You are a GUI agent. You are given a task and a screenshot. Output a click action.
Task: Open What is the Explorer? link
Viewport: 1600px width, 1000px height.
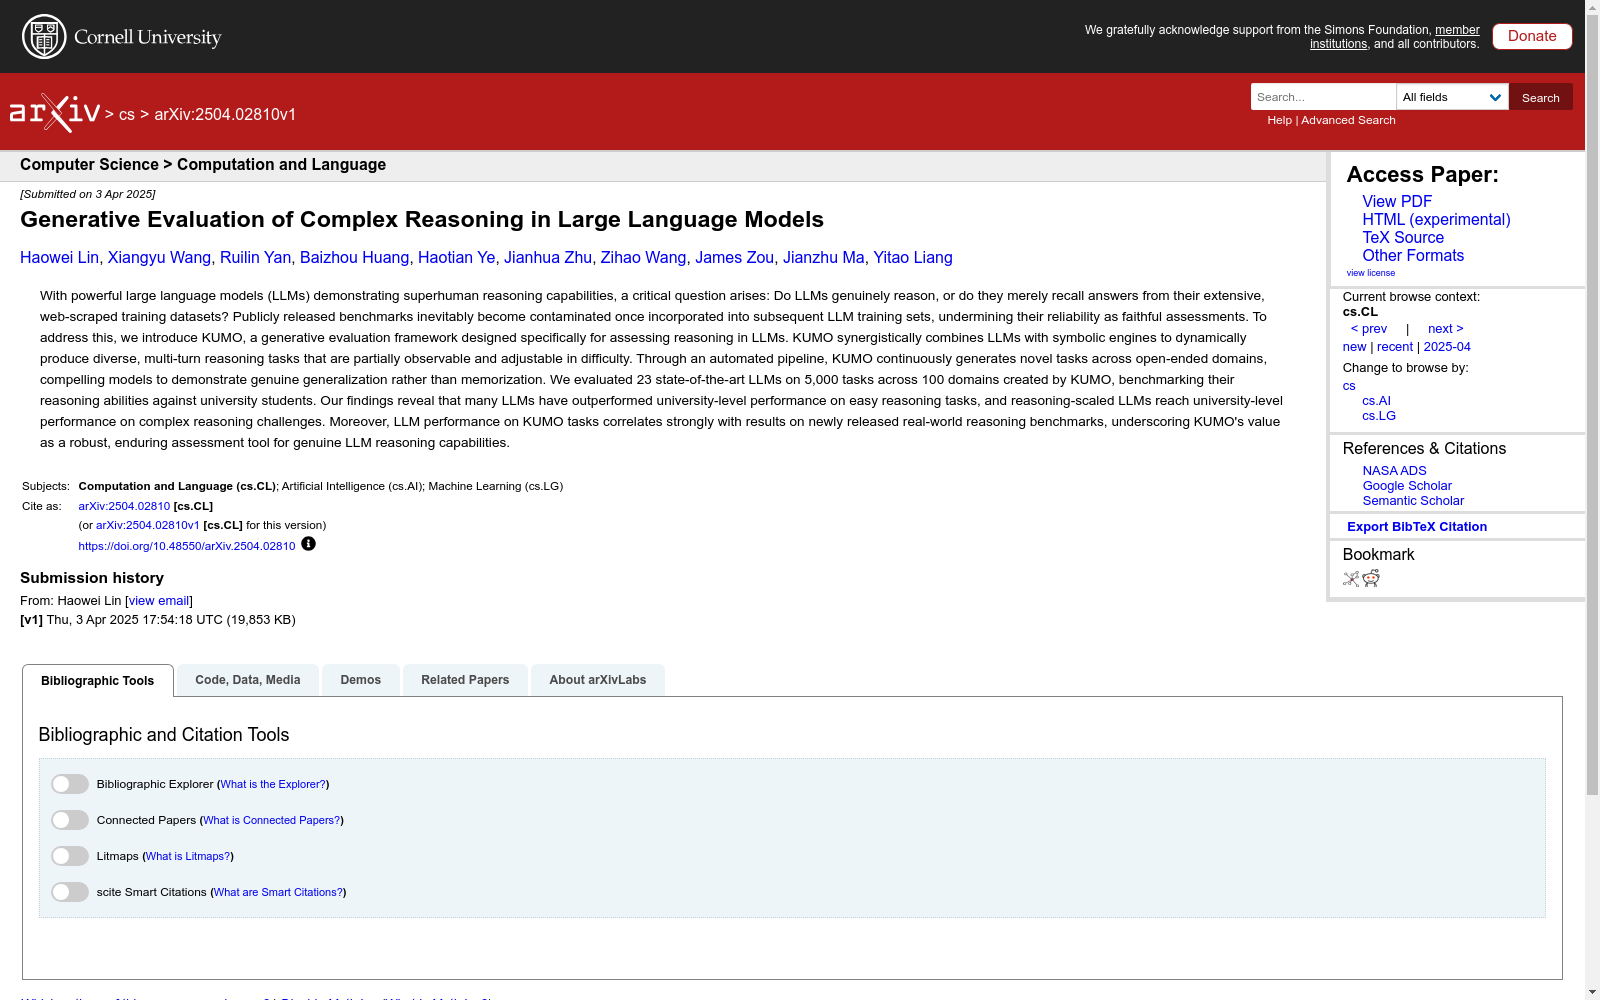(x=273, y=784)
